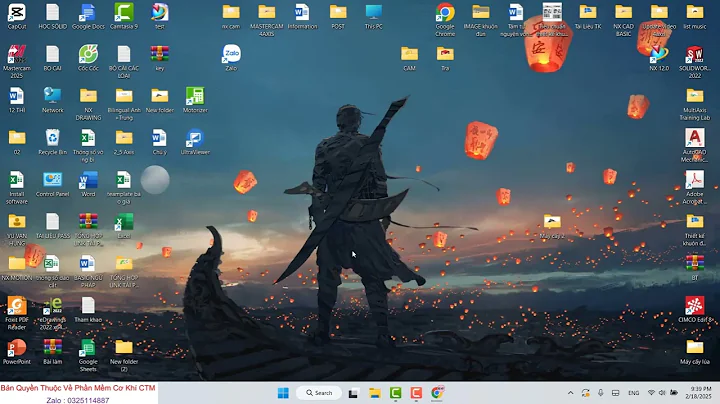The height and width of the screenshot is (404, 720).
Task: Open Google Chrome desktop shortcut
Action: point(445,20)
